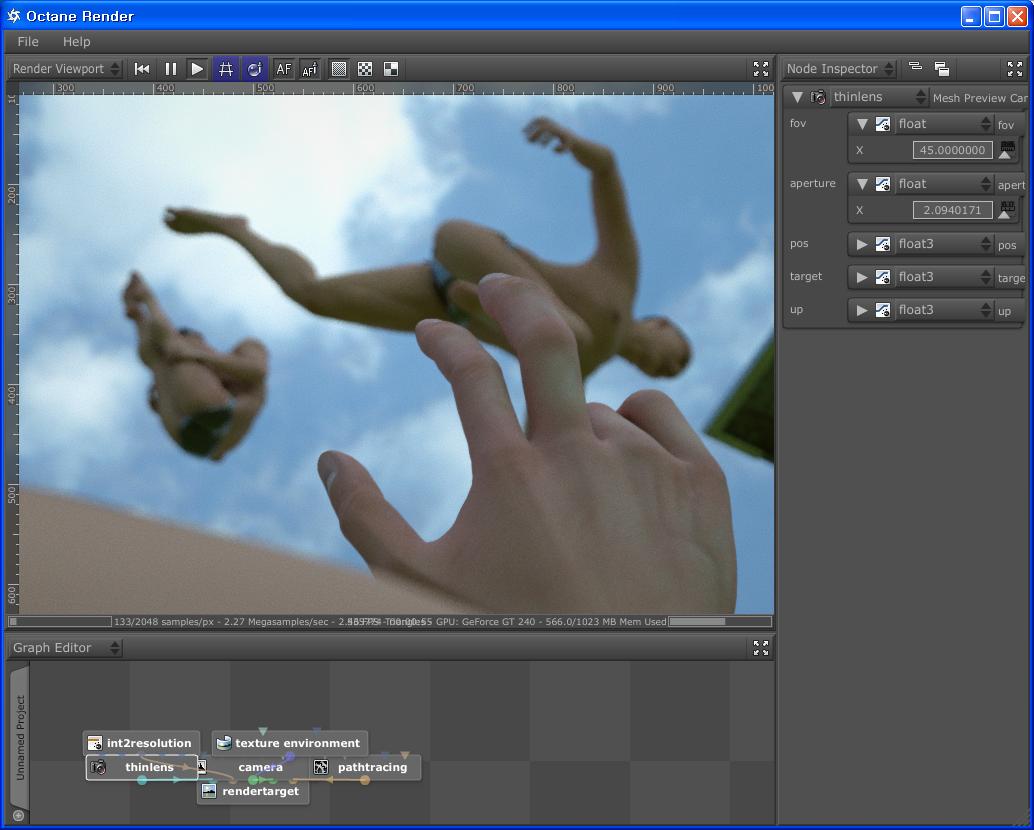
Task: Select the pathtracing node
Action: click(365, 767)
